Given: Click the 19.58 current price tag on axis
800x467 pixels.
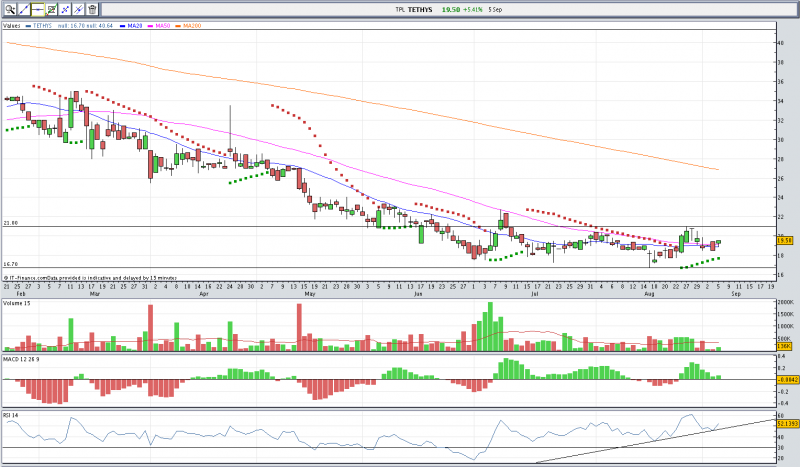Looking at the screenshot, I should click(x=784, y=240).
